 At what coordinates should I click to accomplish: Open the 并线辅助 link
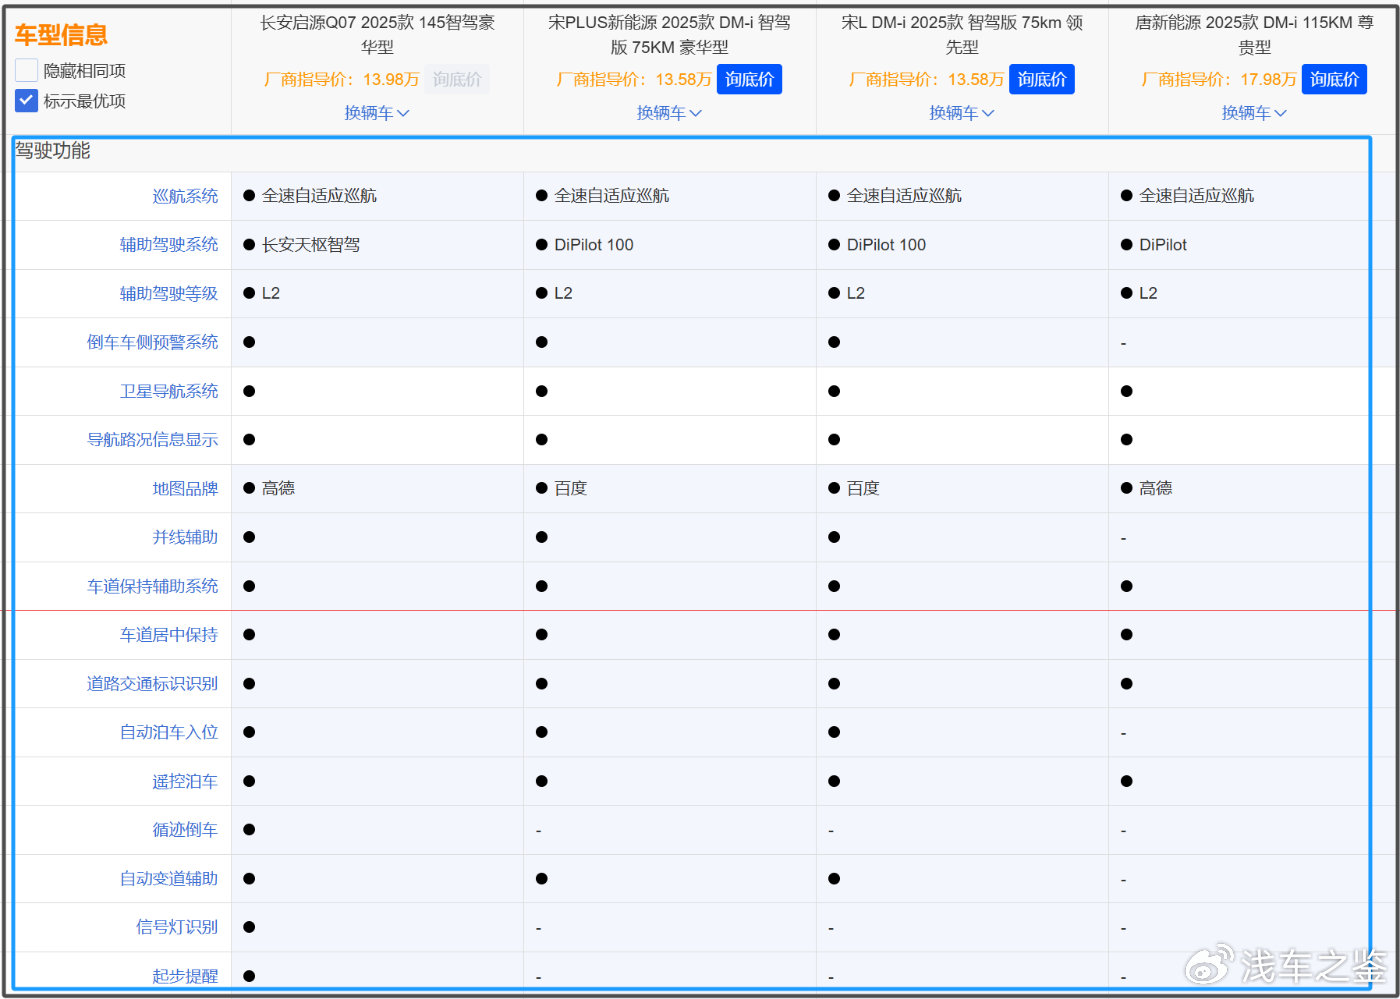185,537
